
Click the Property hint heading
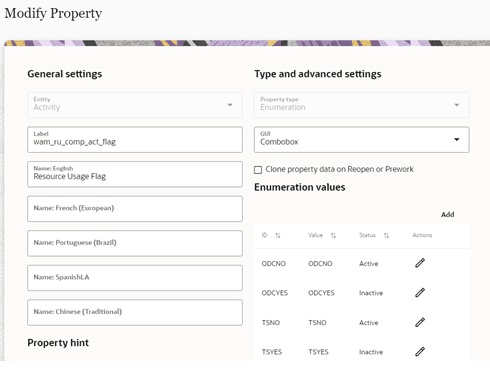(58, 343)
